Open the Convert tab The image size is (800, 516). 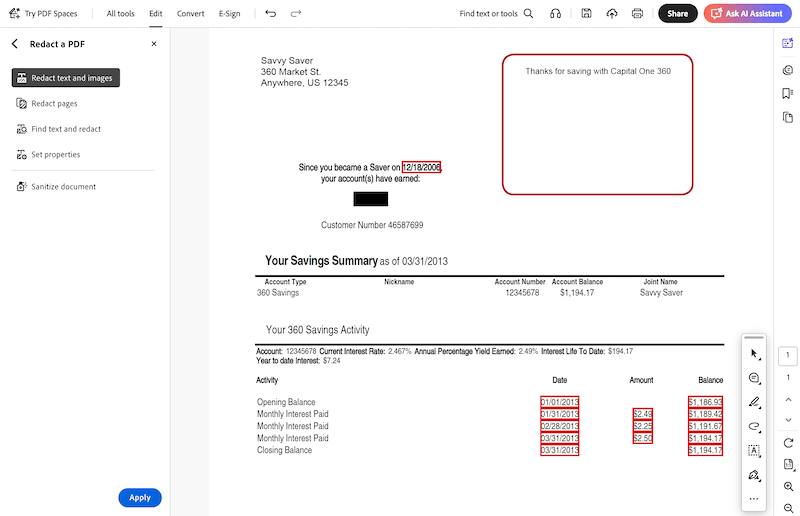[190, 14]
